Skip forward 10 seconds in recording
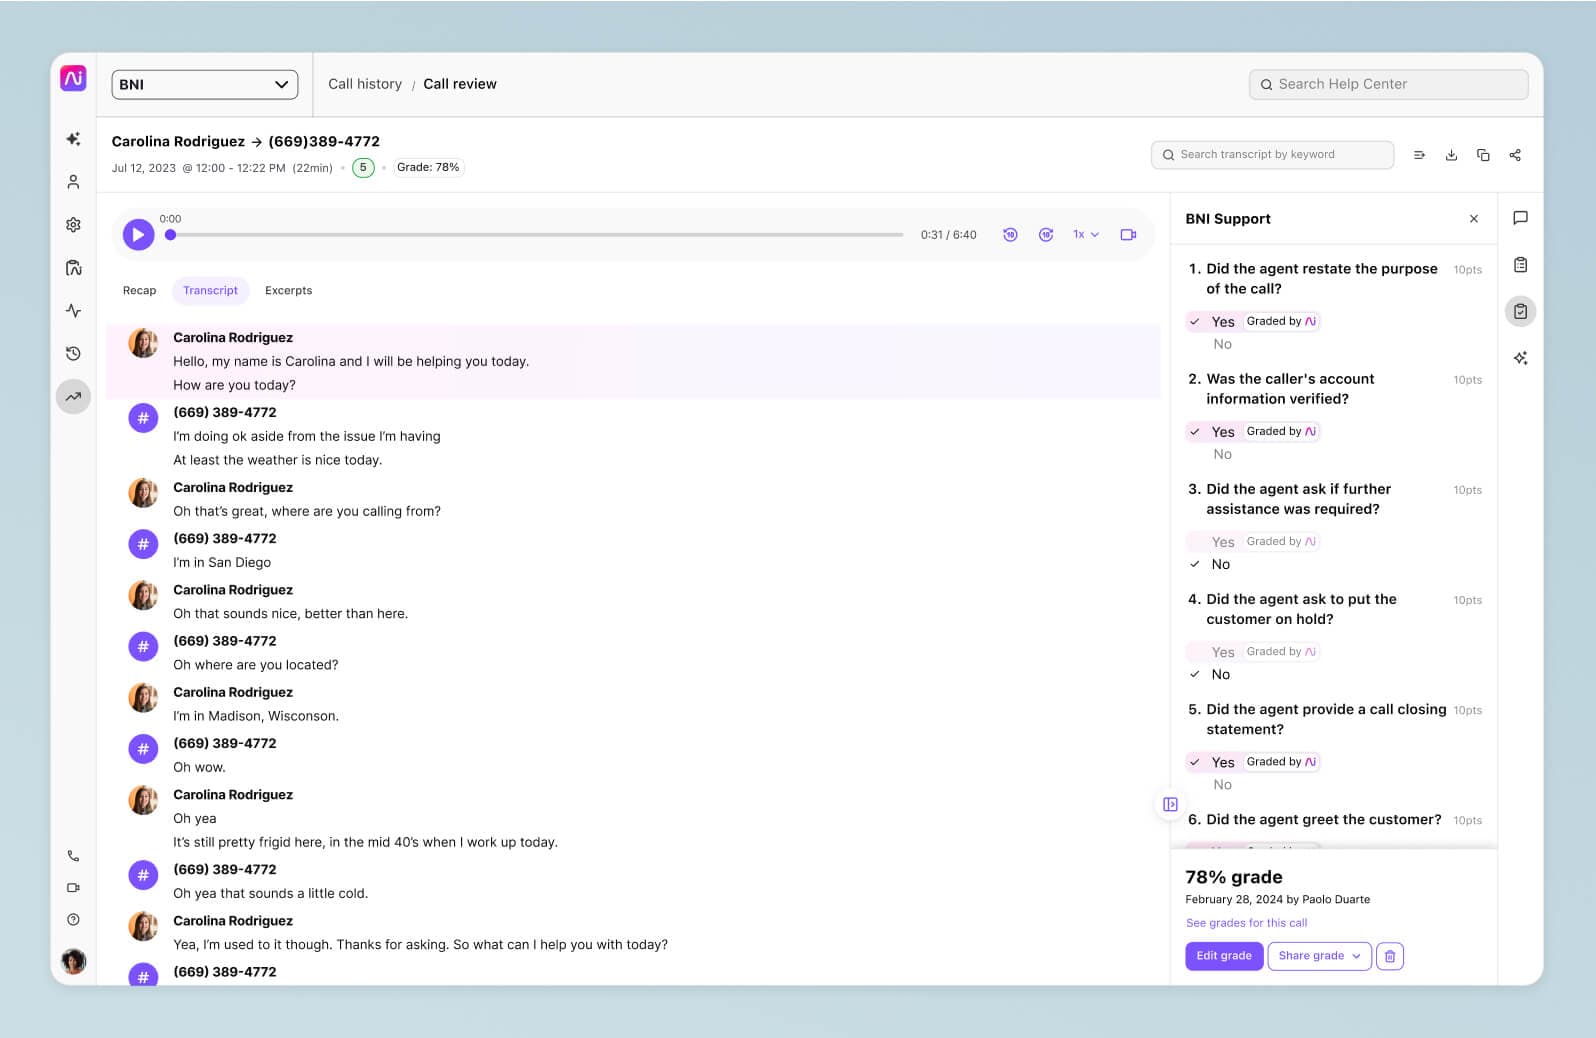This screenshot has width=1596, height=1038. pos(1046,235)
